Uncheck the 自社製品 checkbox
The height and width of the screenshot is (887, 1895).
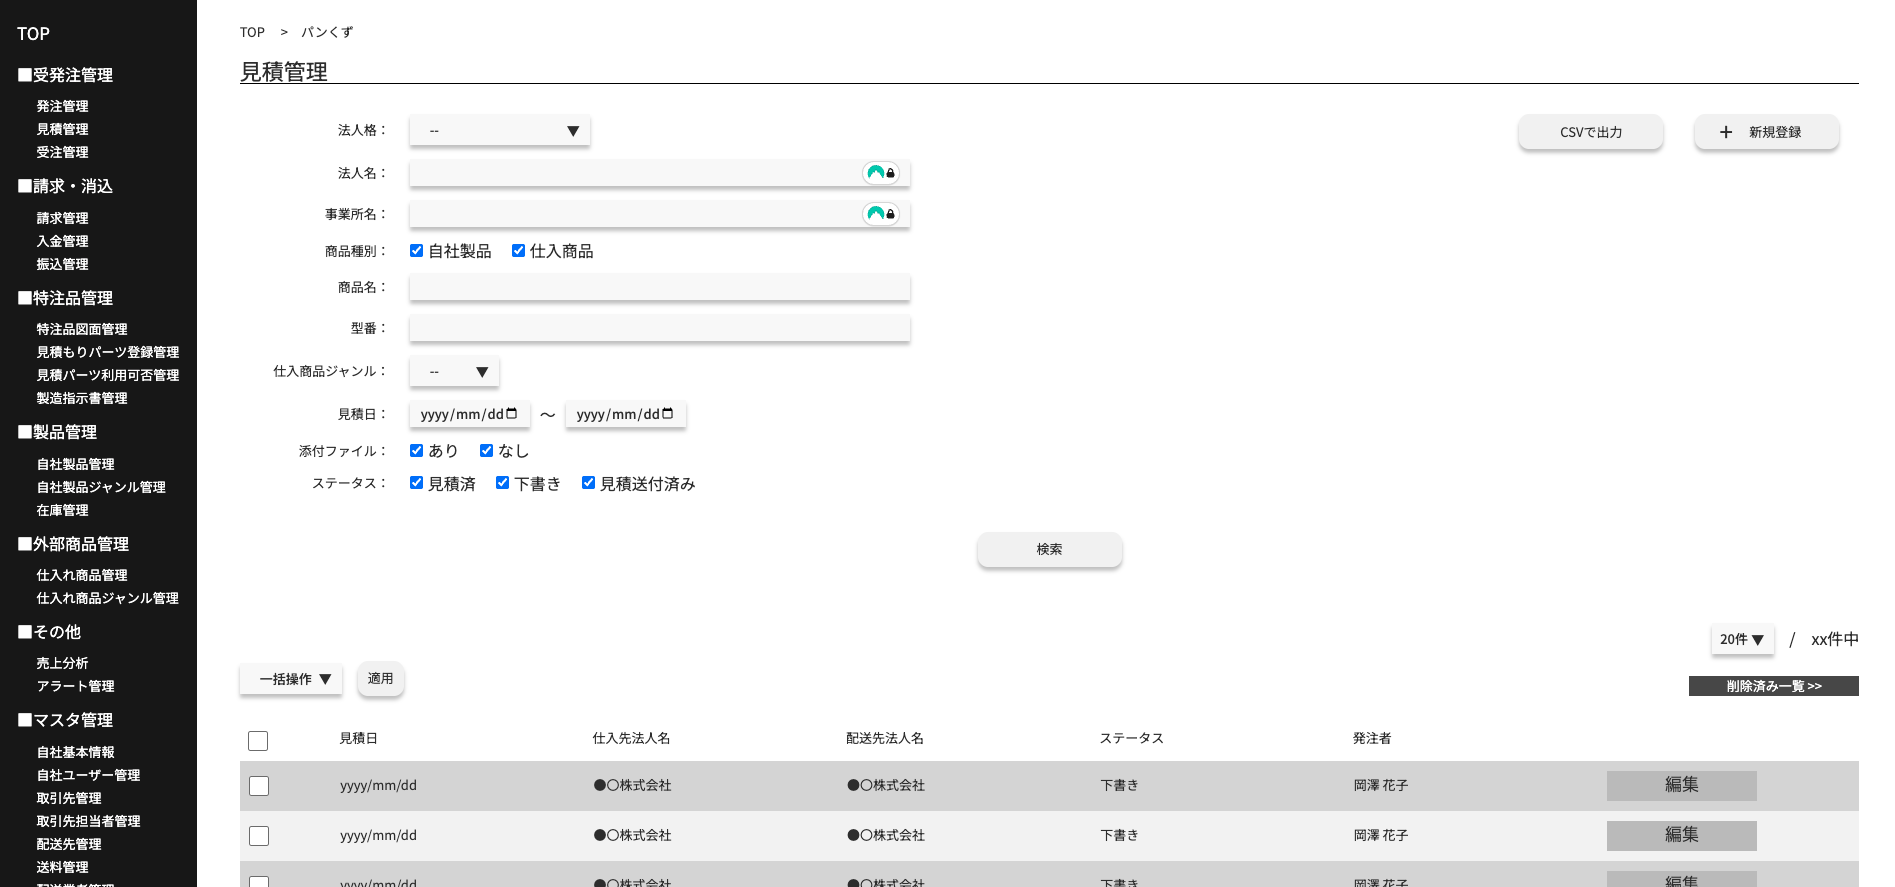point(417,251)
